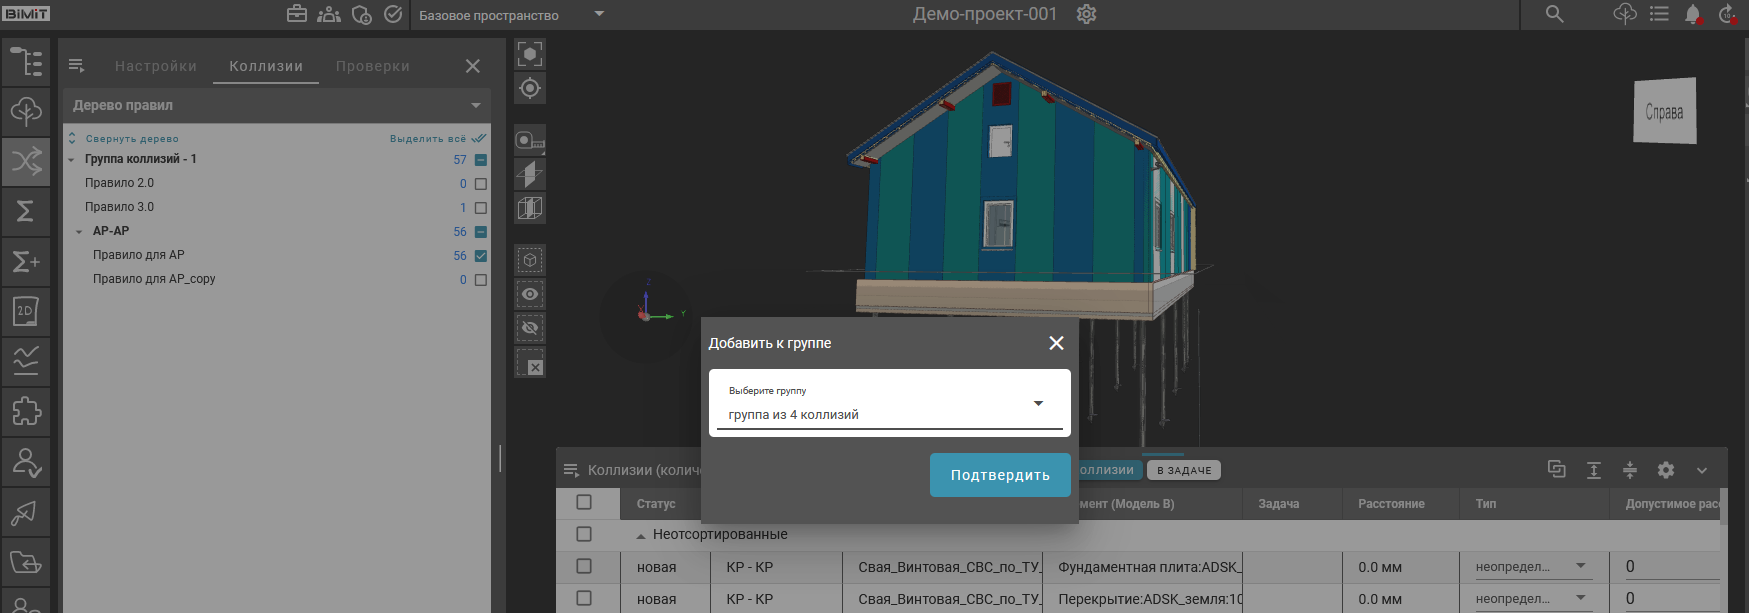Click the notifications bell icon

[1692, 14]
